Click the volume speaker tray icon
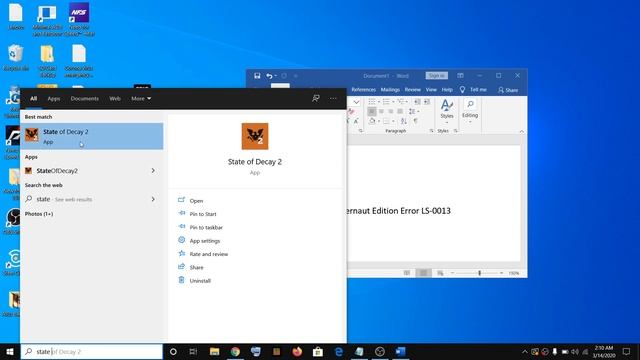This screenshot has width=640, height=360. (575, 351)
